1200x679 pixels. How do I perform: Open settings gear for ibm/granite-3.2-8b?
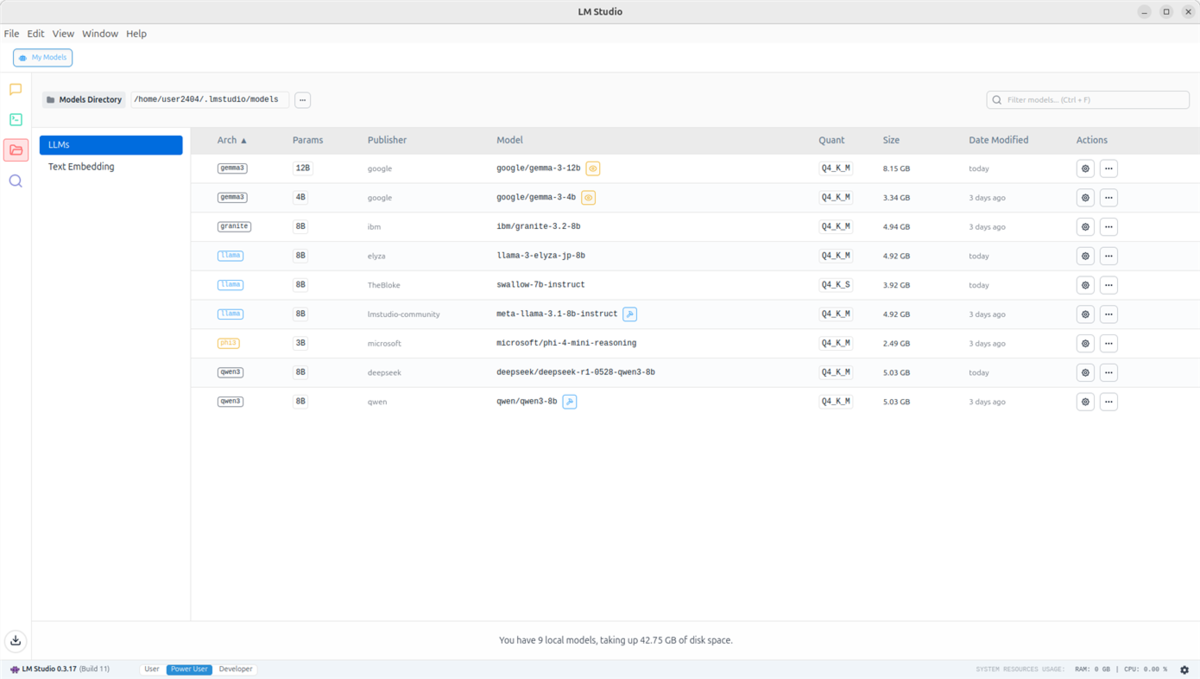[x=1085, y=227]
